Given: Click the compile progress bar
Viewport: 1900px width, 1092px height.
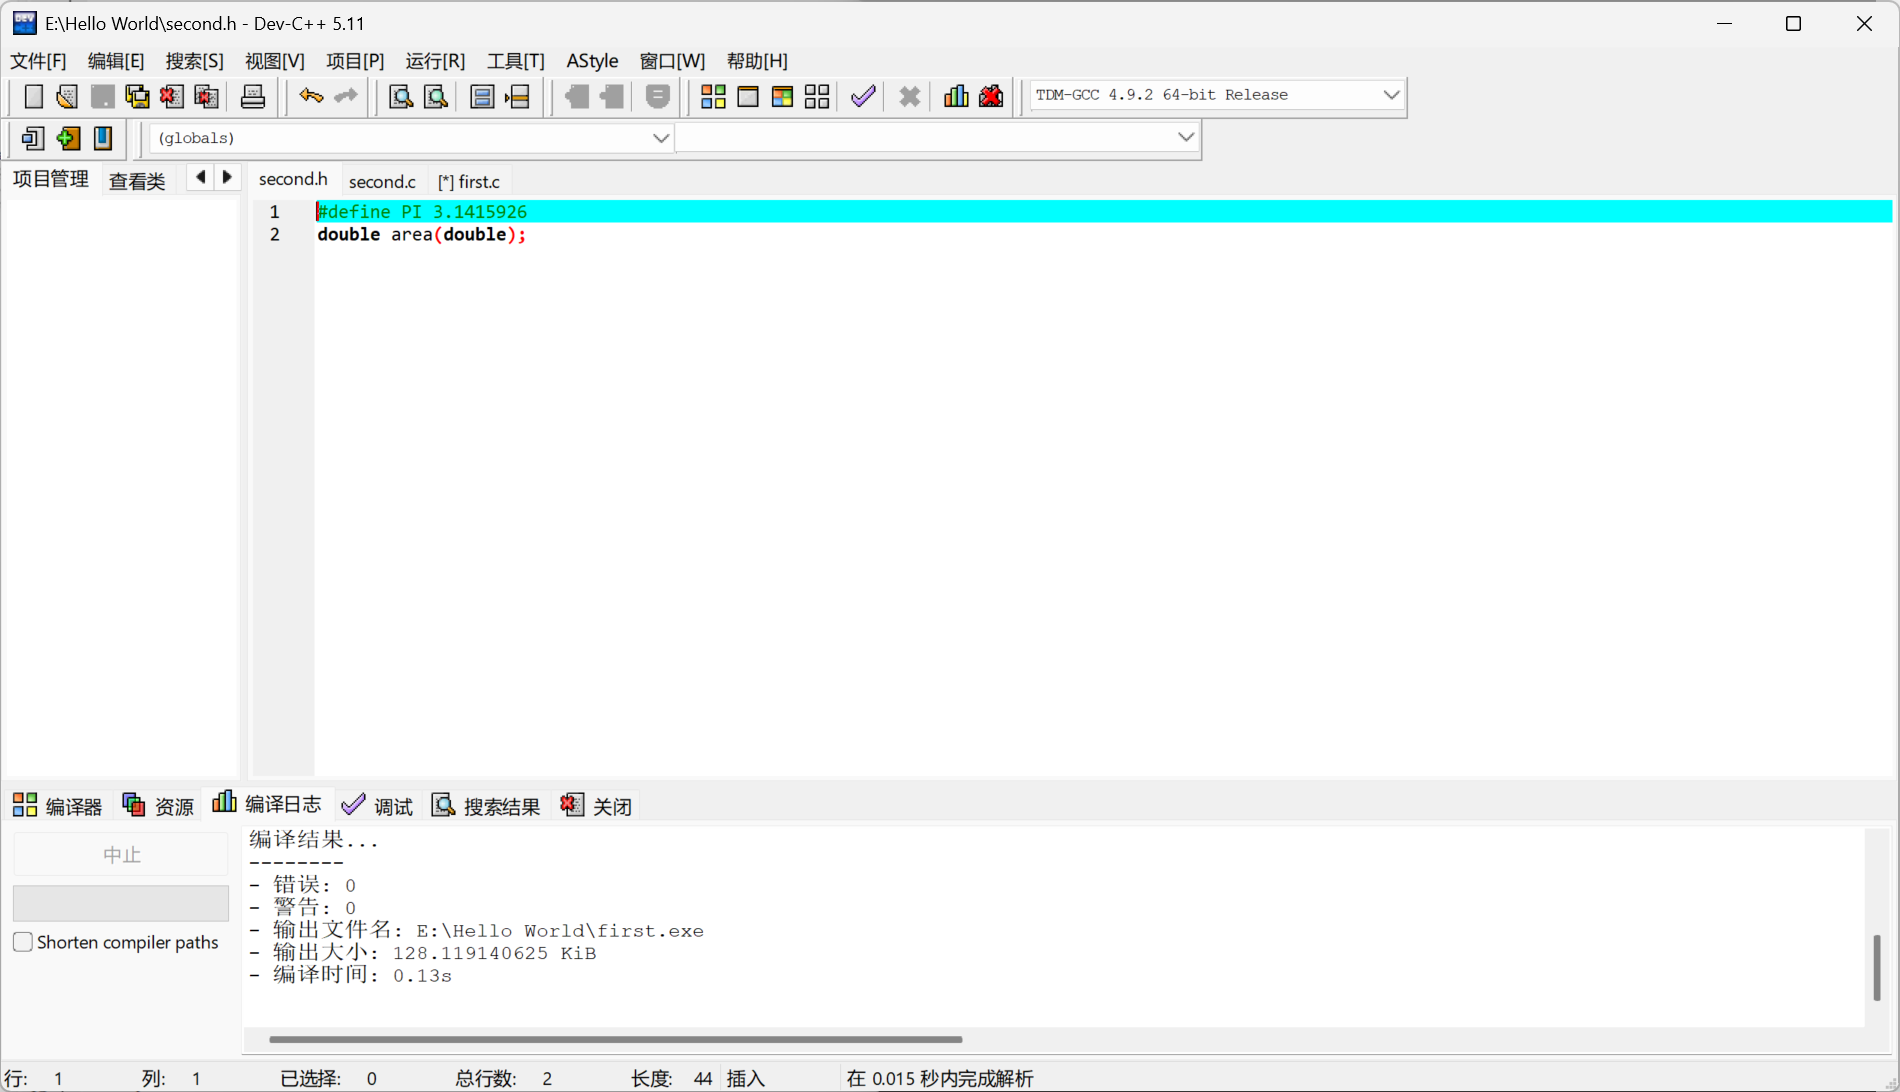Looking at the screenshot, I should click(x=121, y=903).
